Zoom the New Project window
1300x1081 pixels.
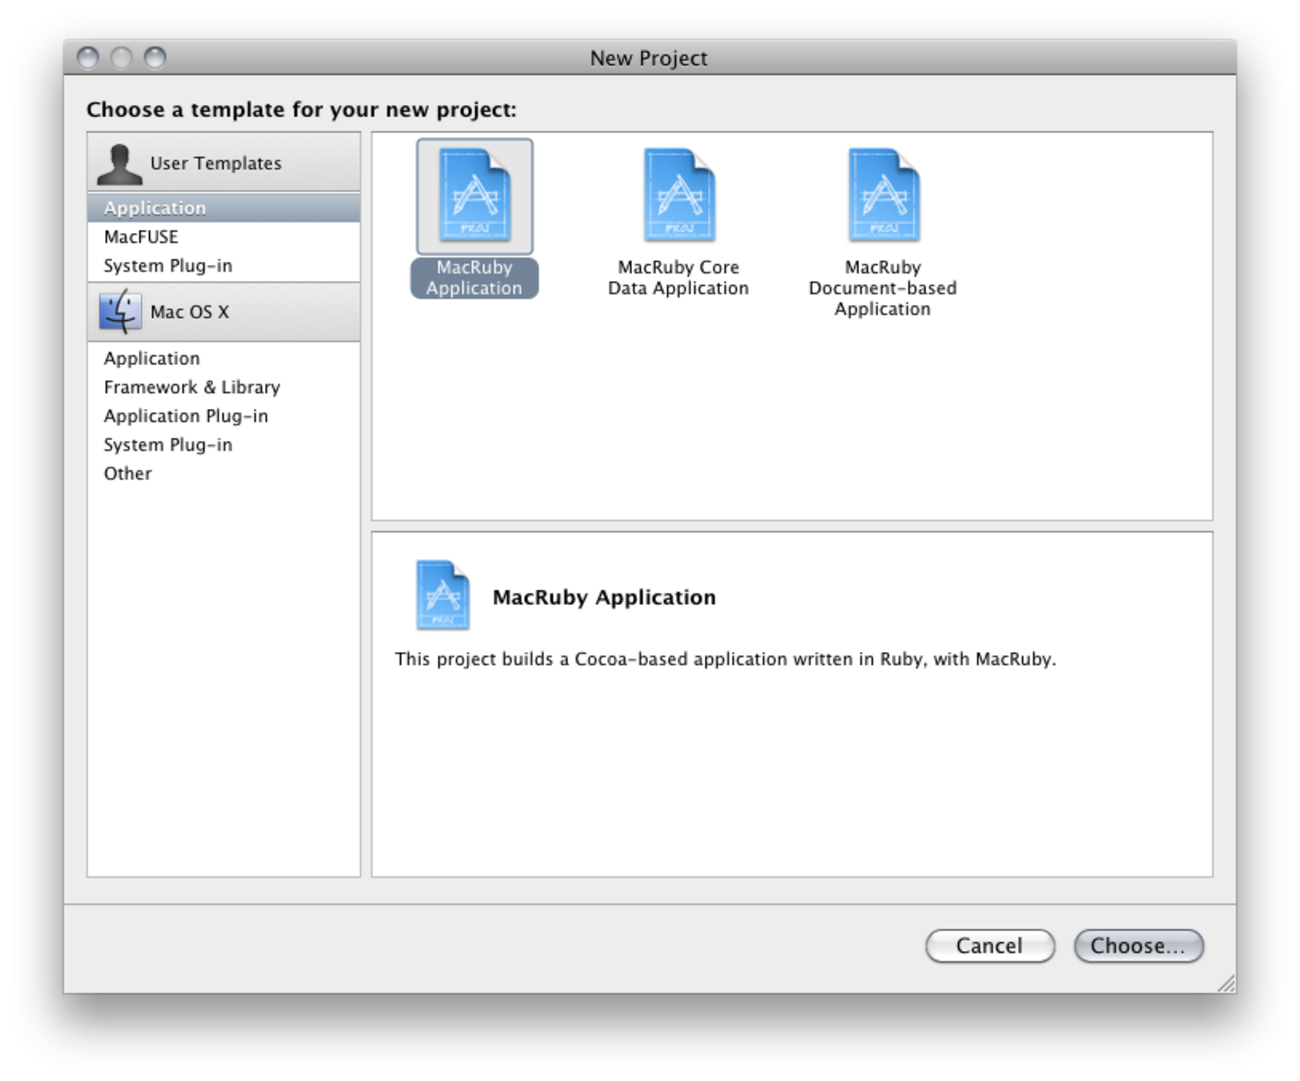(x=155, y=58)
